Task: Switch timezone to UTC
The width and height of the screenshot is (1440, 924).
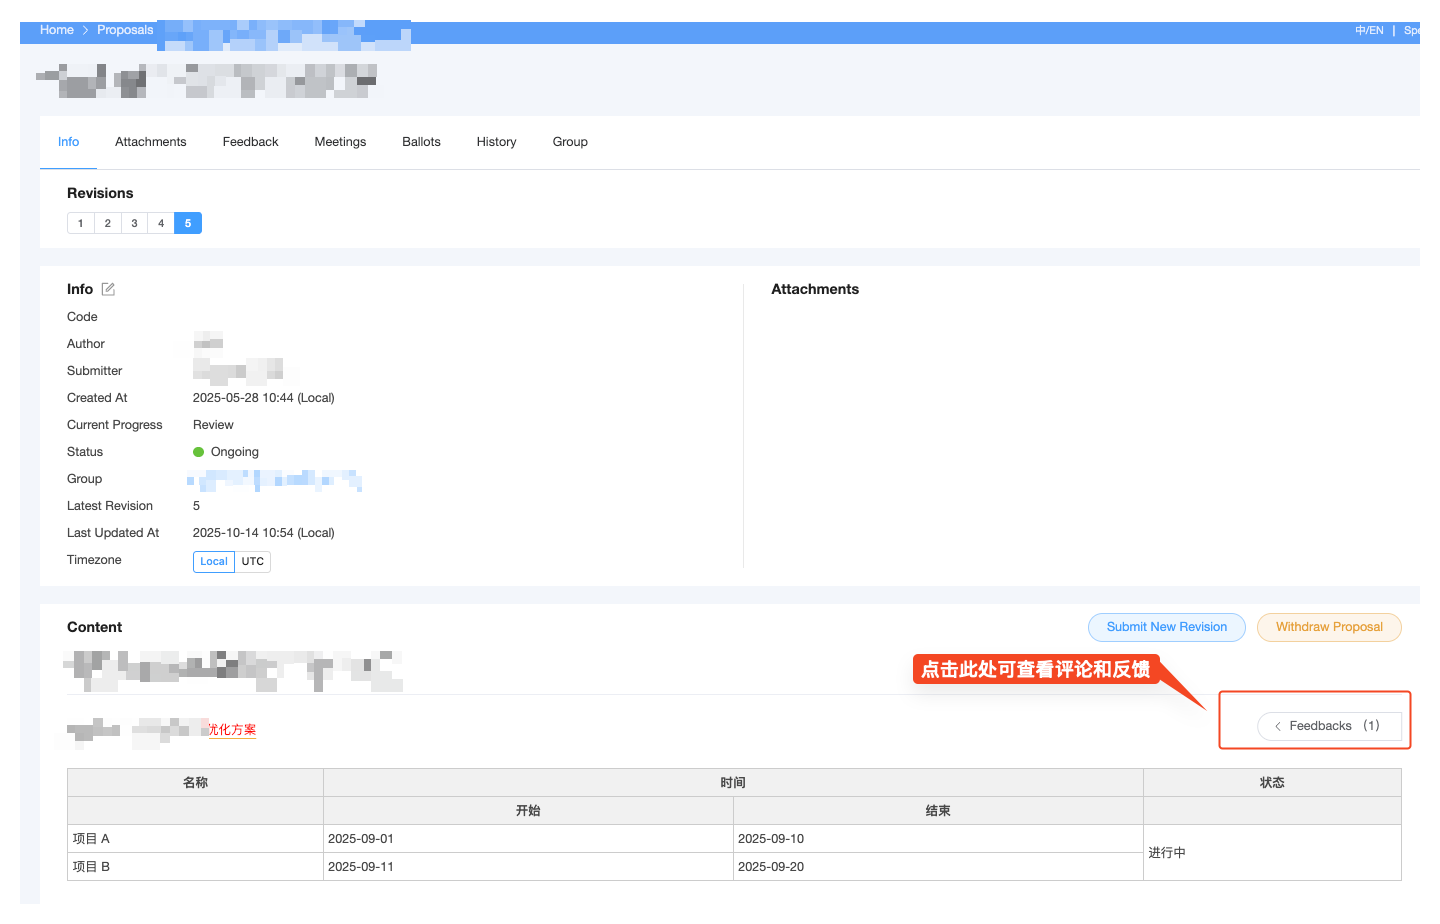Action: point(253,561)
